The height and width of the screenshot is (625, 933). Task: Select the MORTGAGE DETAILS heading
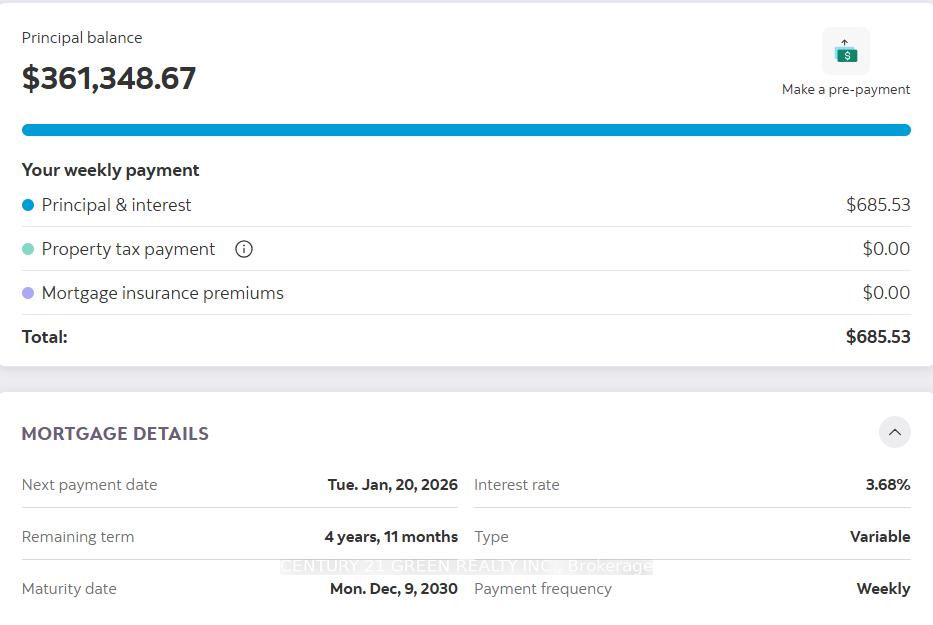click(115, 434)
